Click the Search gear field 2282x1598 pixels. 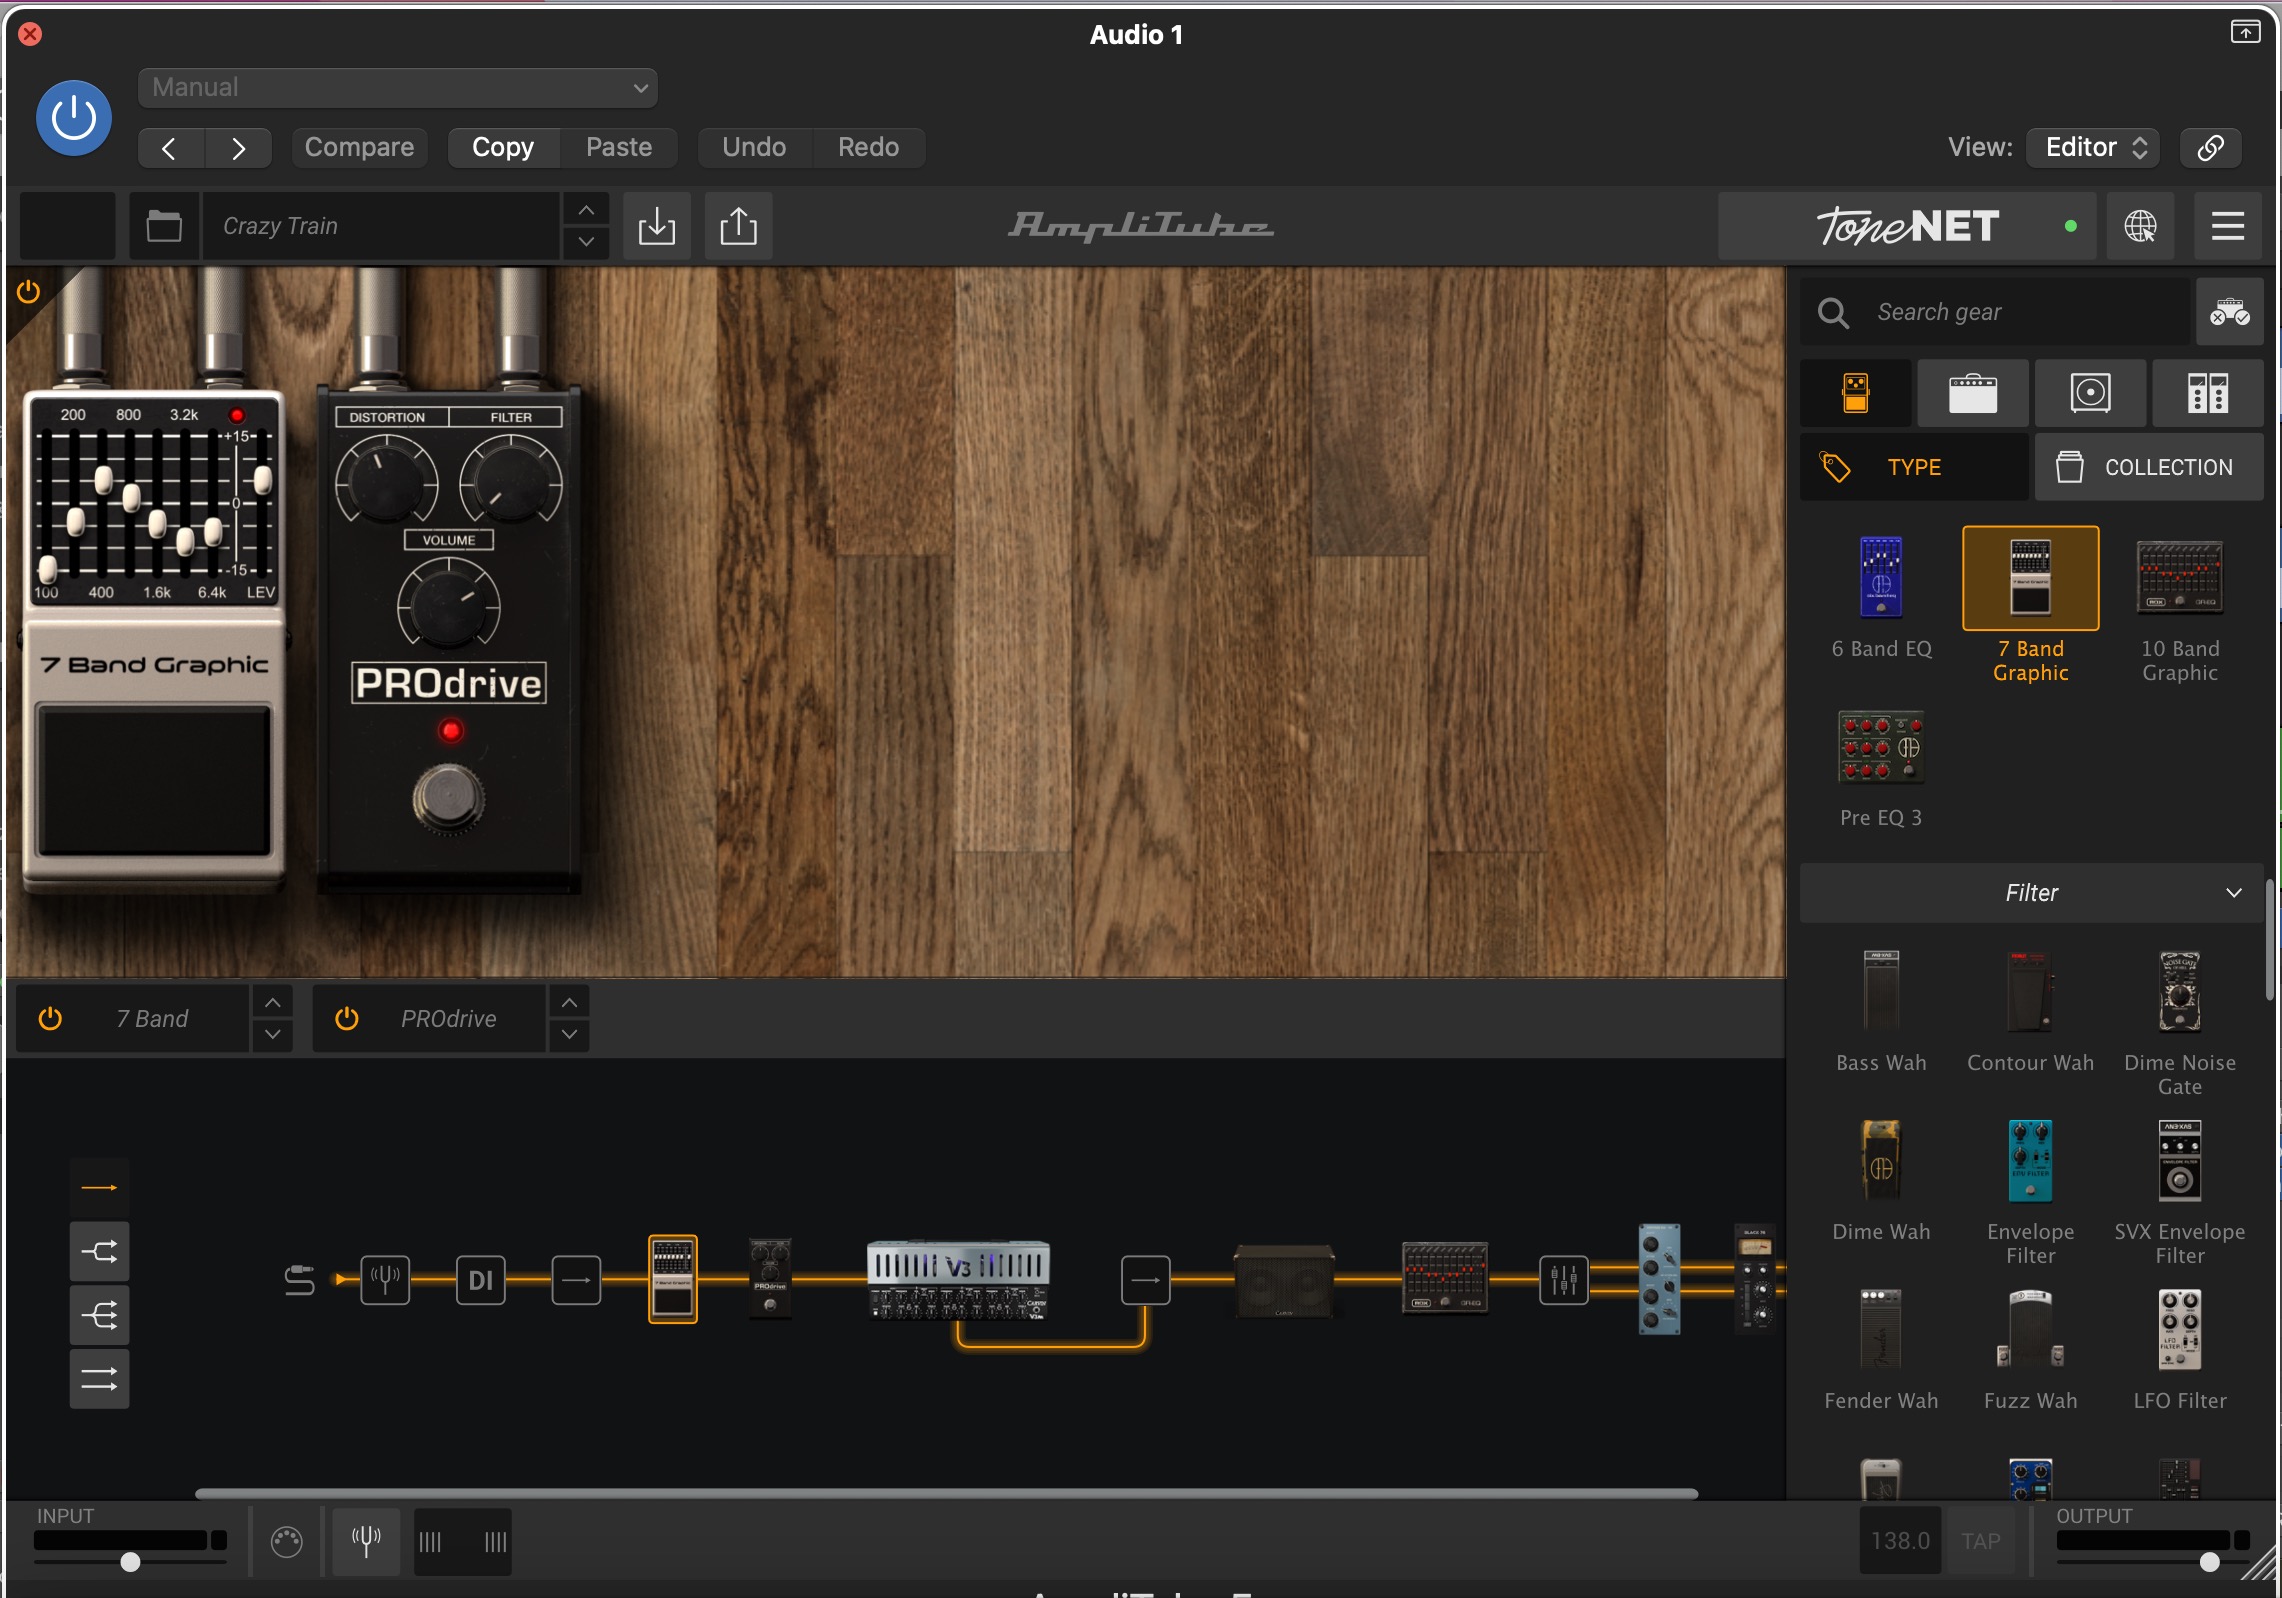point(1995,312)
